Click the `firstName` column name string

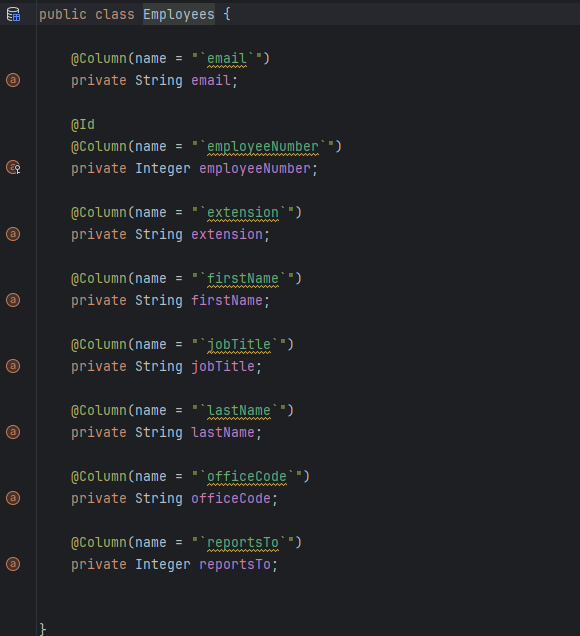click(243, 279)
